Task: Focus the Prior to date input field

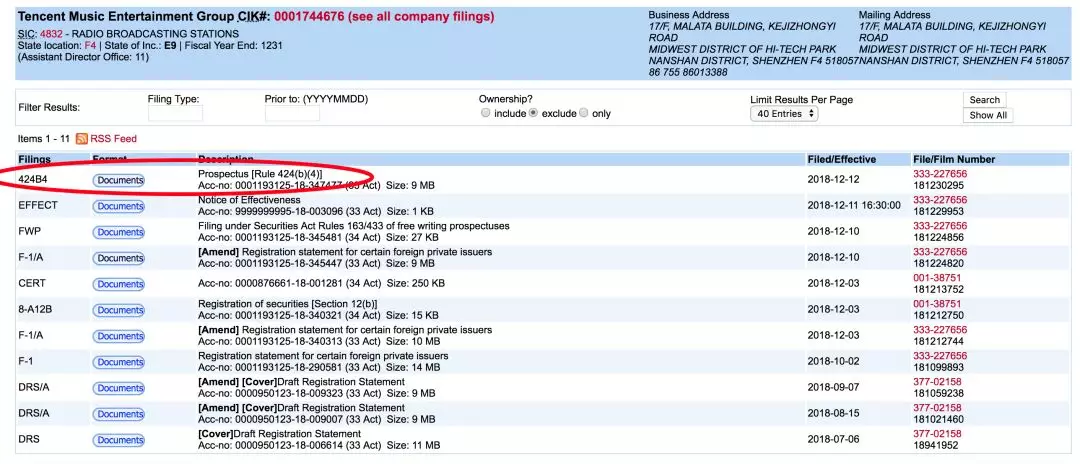Action: pyautogui.click(x=292, y=114)
